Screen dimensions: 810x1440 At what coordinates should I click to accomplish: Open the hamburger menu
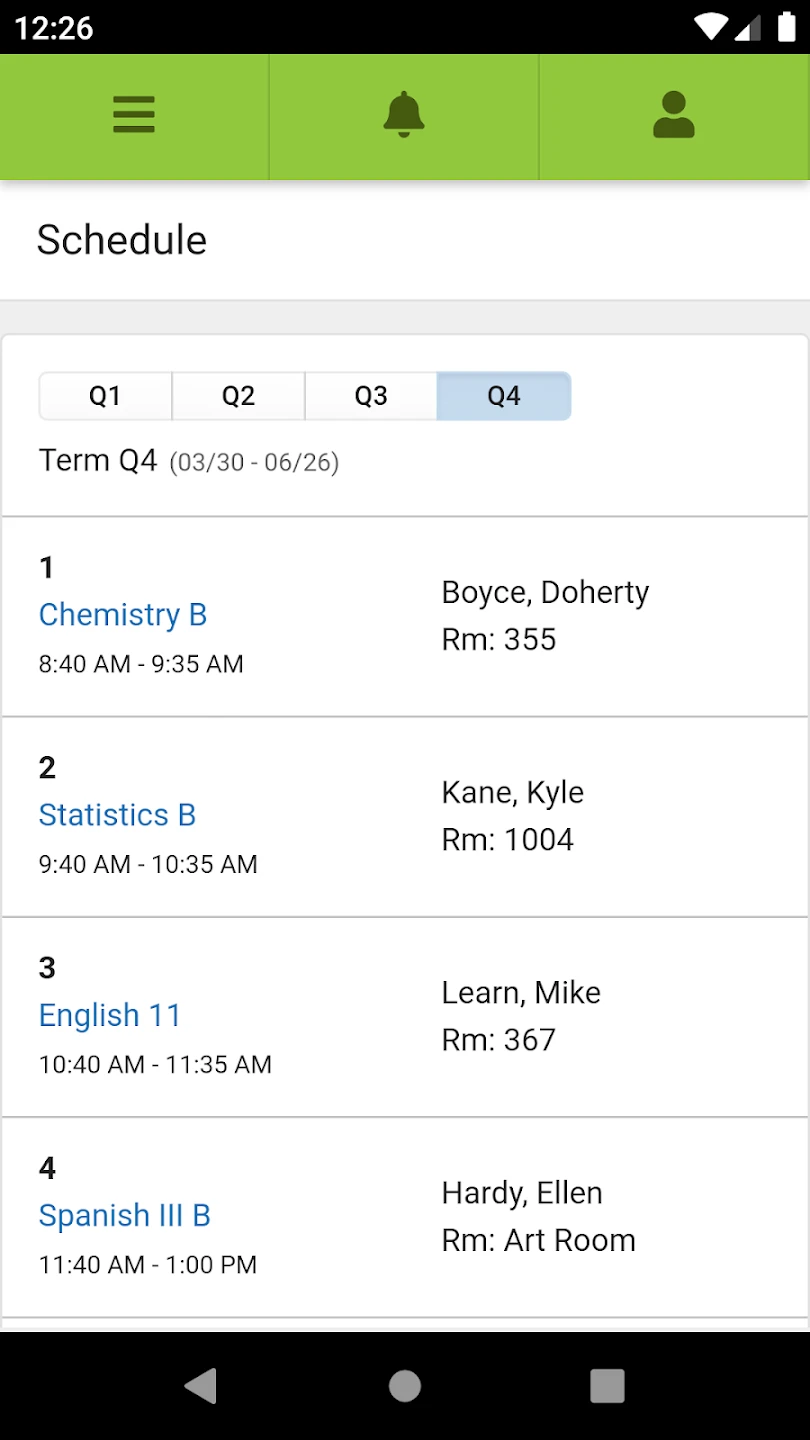pyautogui.click(x=134, y=115)
